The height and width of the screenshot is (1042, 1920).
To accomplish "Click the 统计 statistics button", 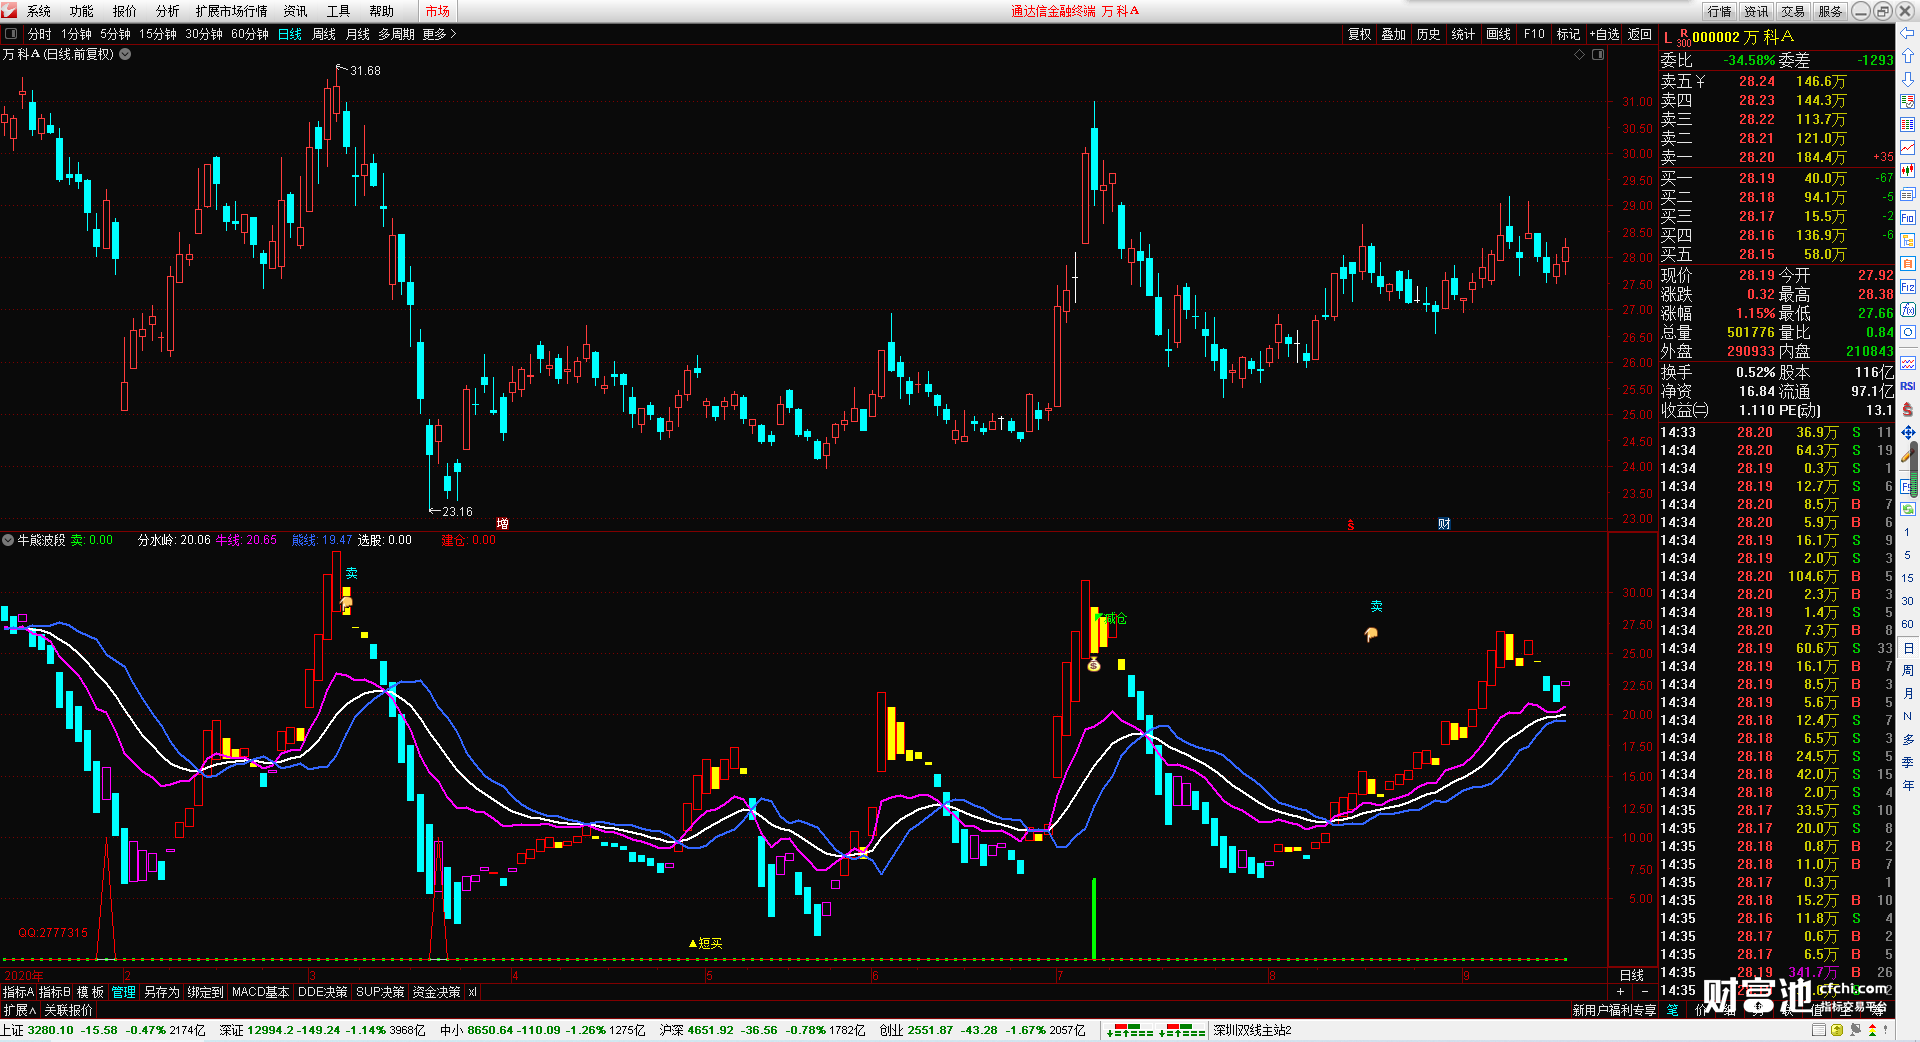I will pos(1463,34).
